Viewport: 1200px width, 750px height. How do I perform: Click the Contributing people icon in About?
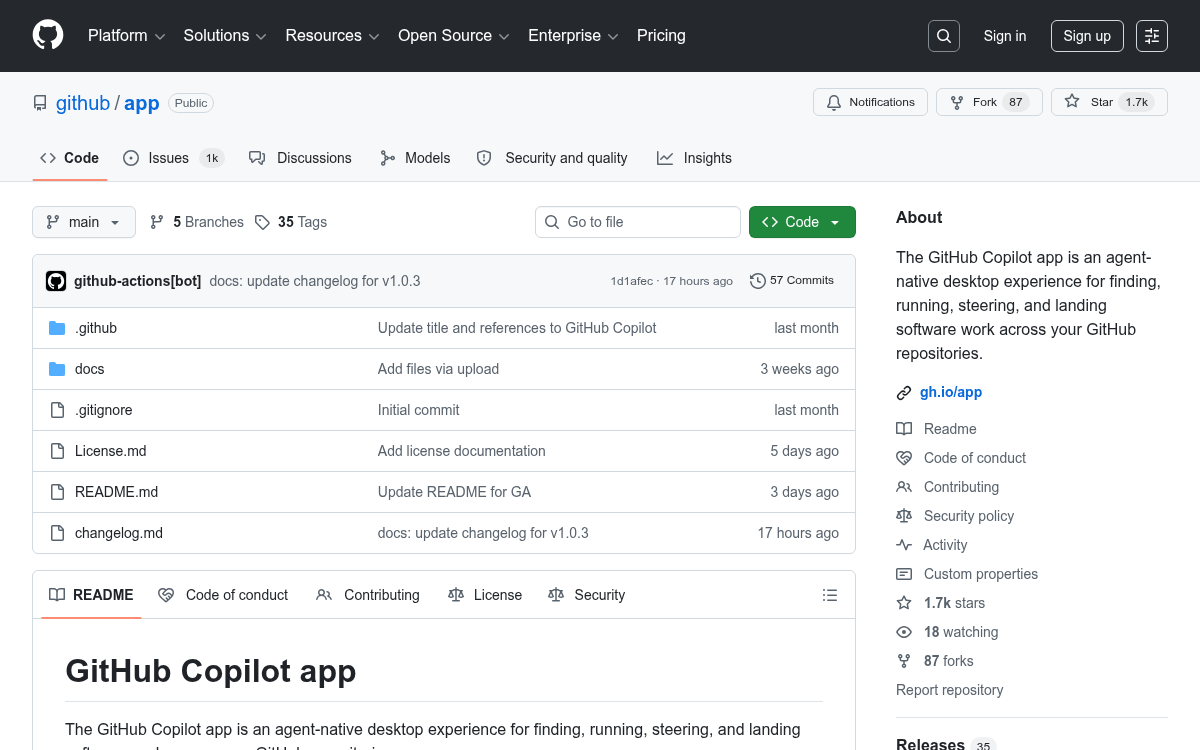pos(904,487)
